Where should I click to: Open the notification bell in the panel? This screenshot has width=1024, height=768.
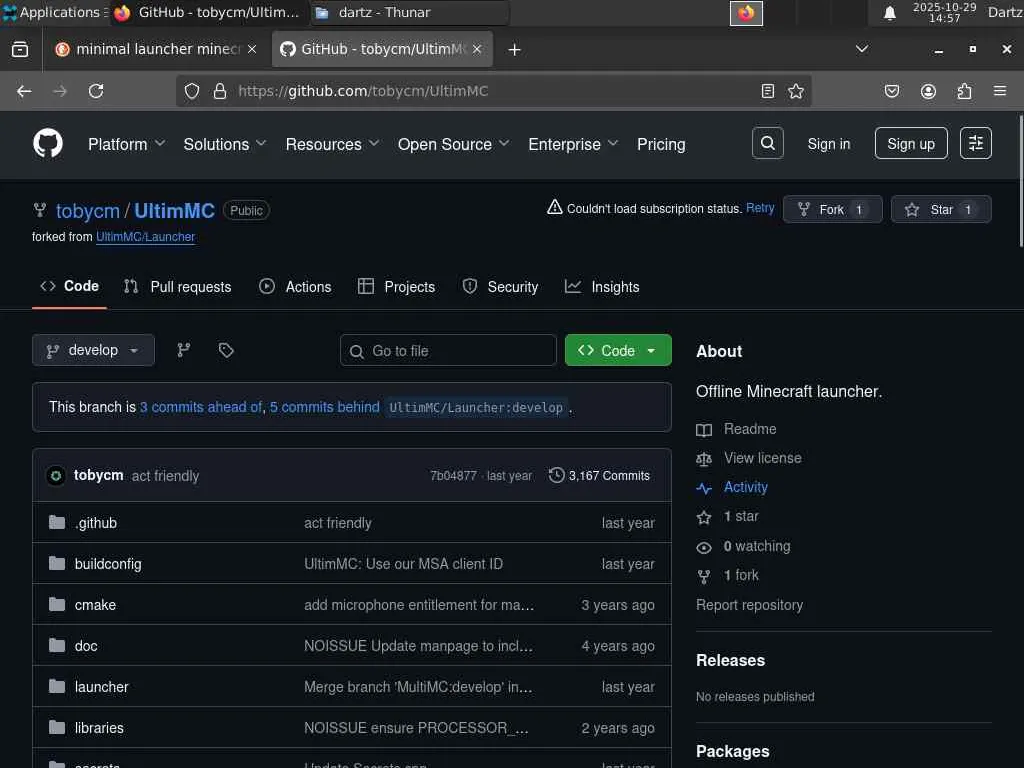[x=889, y=13]
